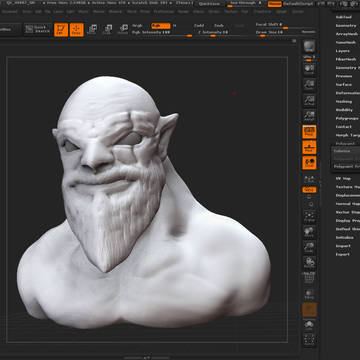Select the Scroll canvas hand icon
This screenshot has height=360, width=360.
(x=309, y=68)
